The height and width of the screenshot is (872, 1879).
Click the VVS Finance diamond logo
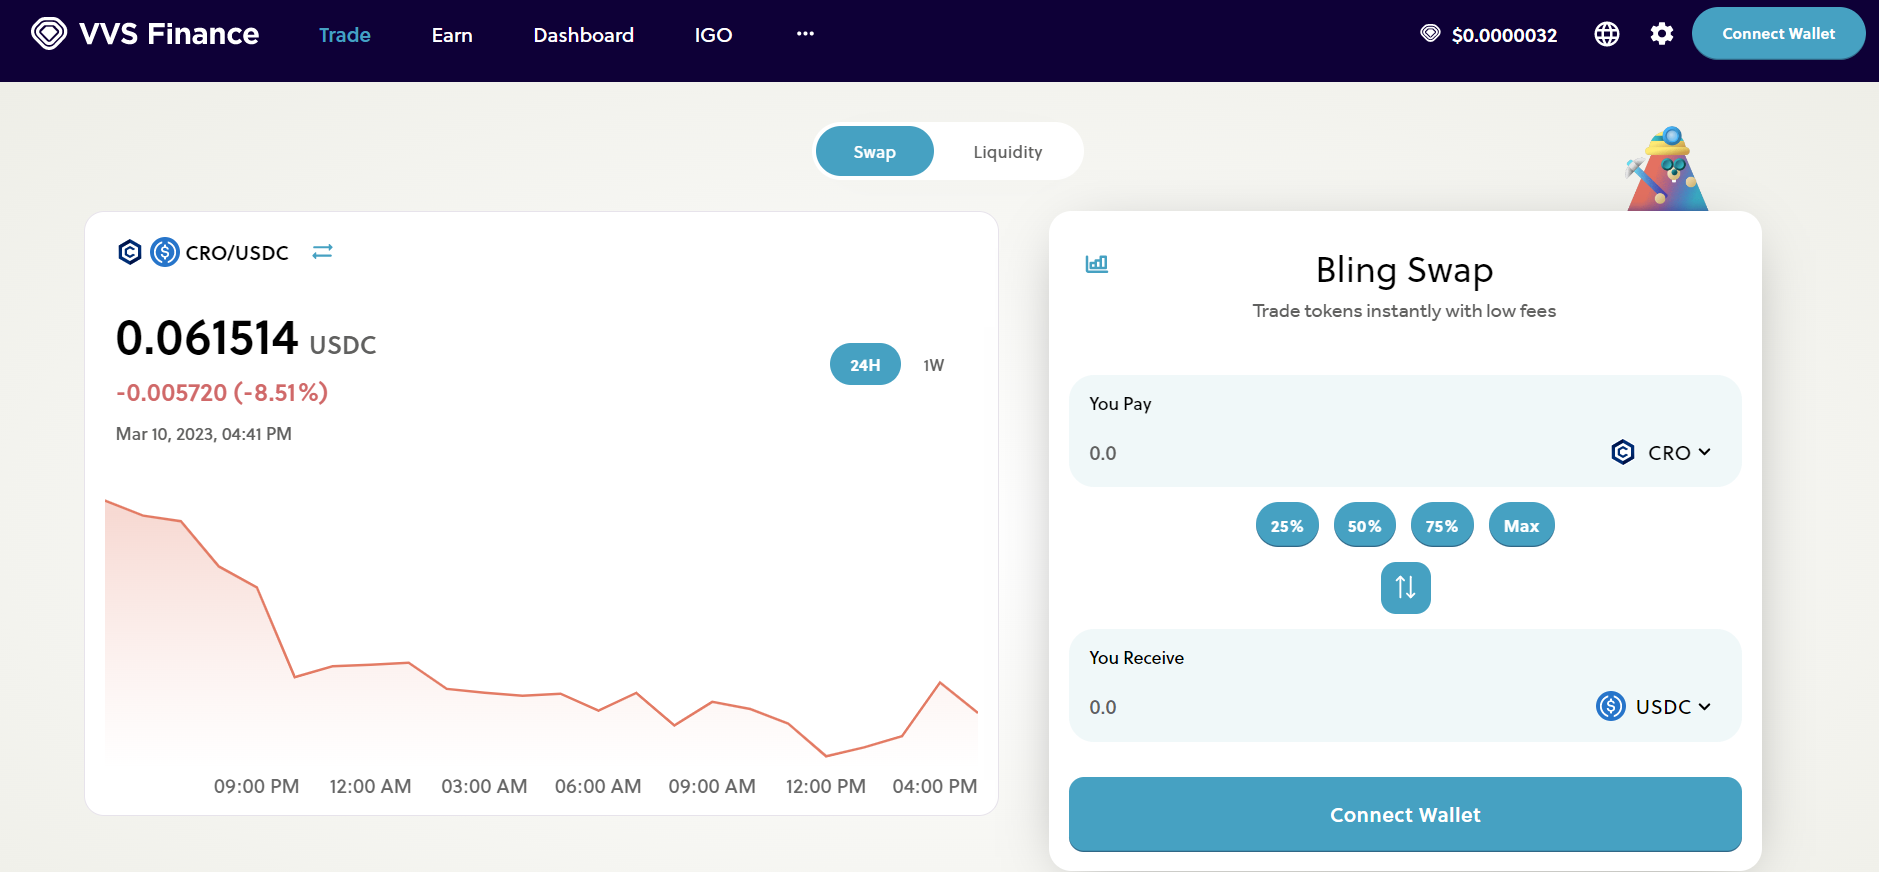pos(49,34)
